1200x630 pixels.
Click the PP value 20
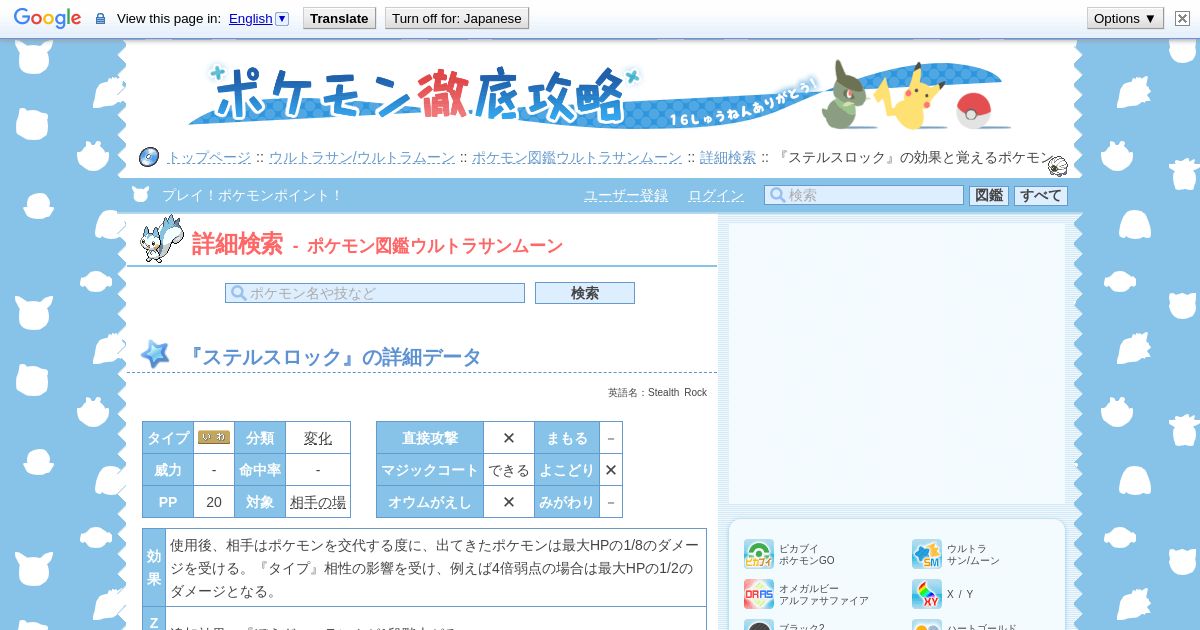click(214, 502)
